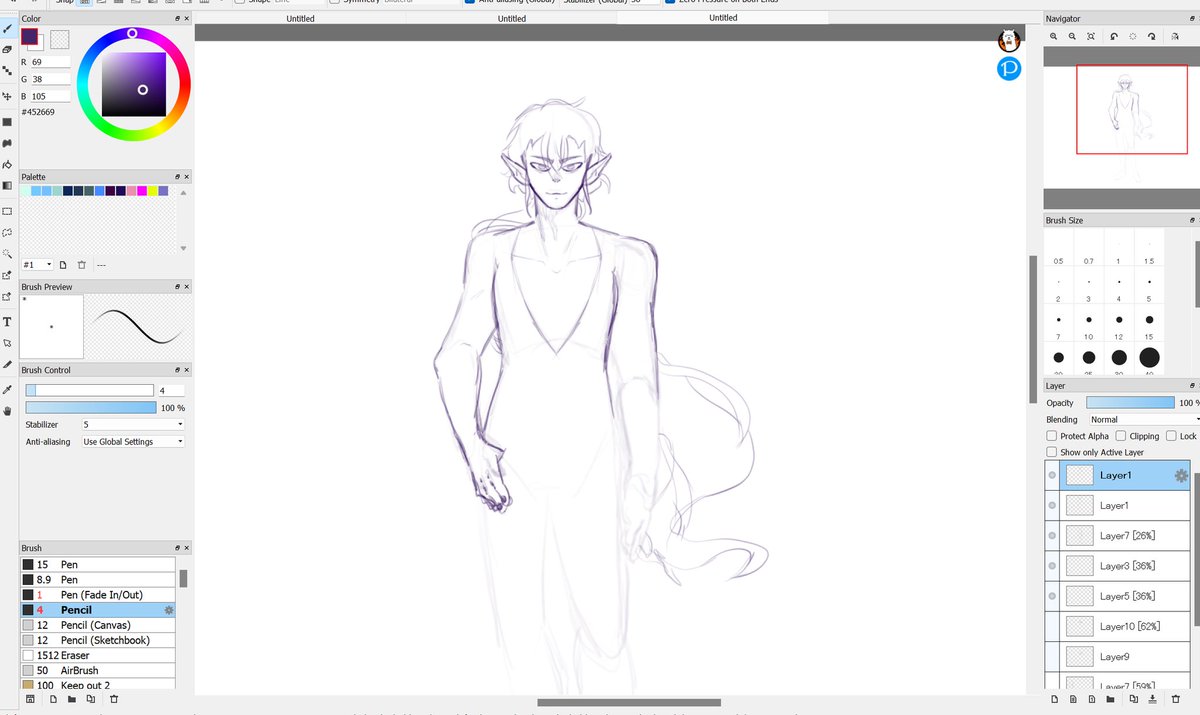This screenshot has height=715, width=1200.
Task: Click brush size slider in Brush Control
Action: pyautogui.click(x=89, y=390)
